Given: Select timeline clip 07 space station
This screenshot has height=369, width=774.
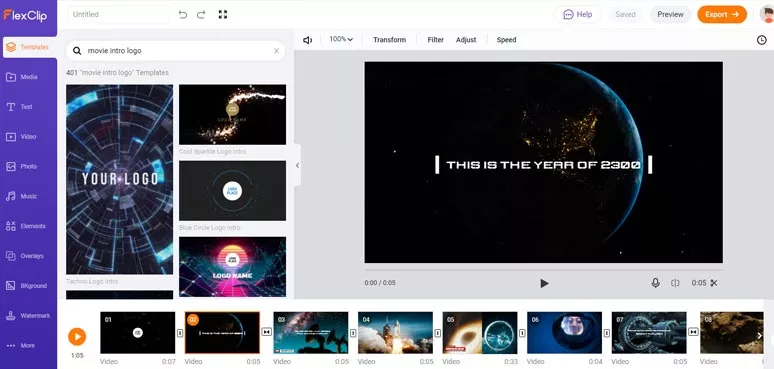Looking at the screenshot, I should [649, 332].
